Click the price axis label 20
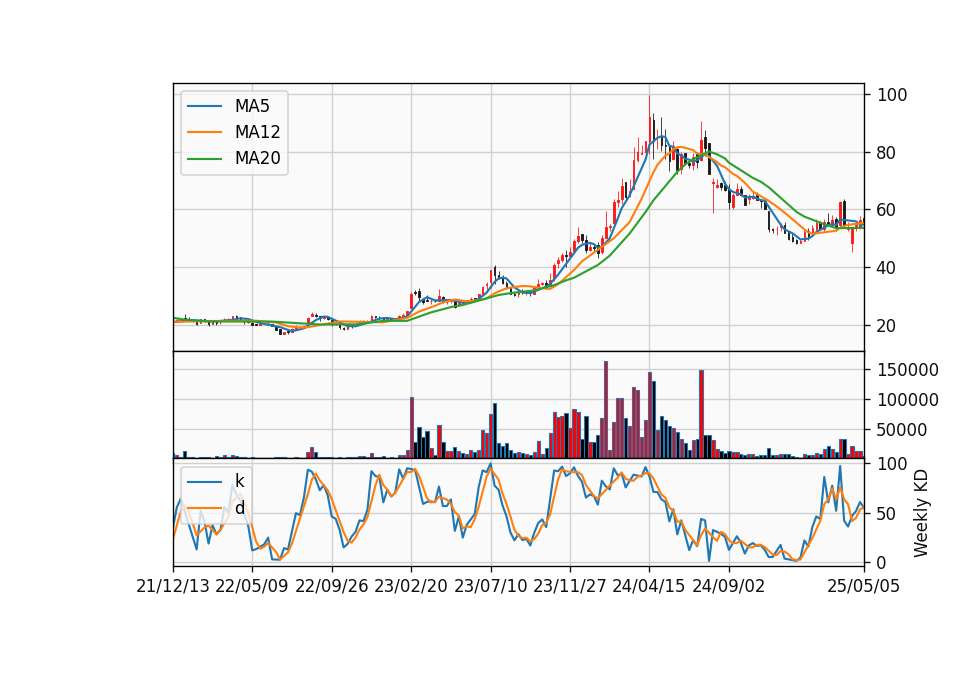Image resolution: width=960 pixels, height=690 pixels. (x=887, y=326)
